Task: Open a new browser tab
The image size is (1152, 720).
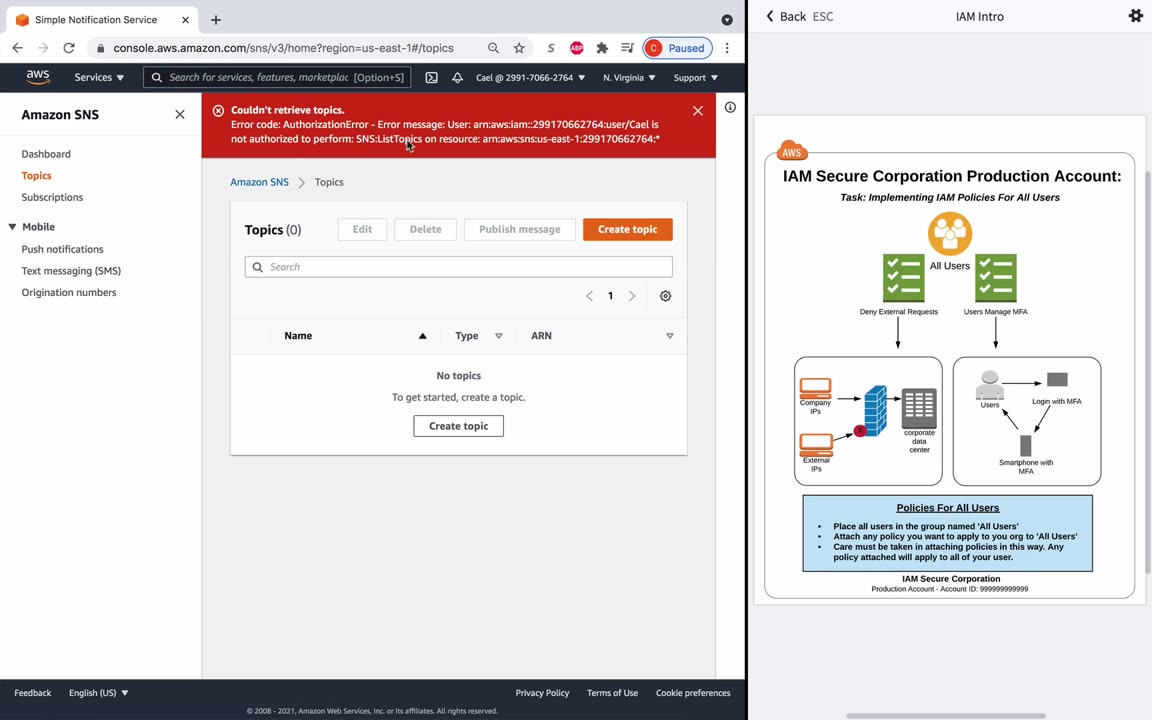Action: tap(215, 20)
